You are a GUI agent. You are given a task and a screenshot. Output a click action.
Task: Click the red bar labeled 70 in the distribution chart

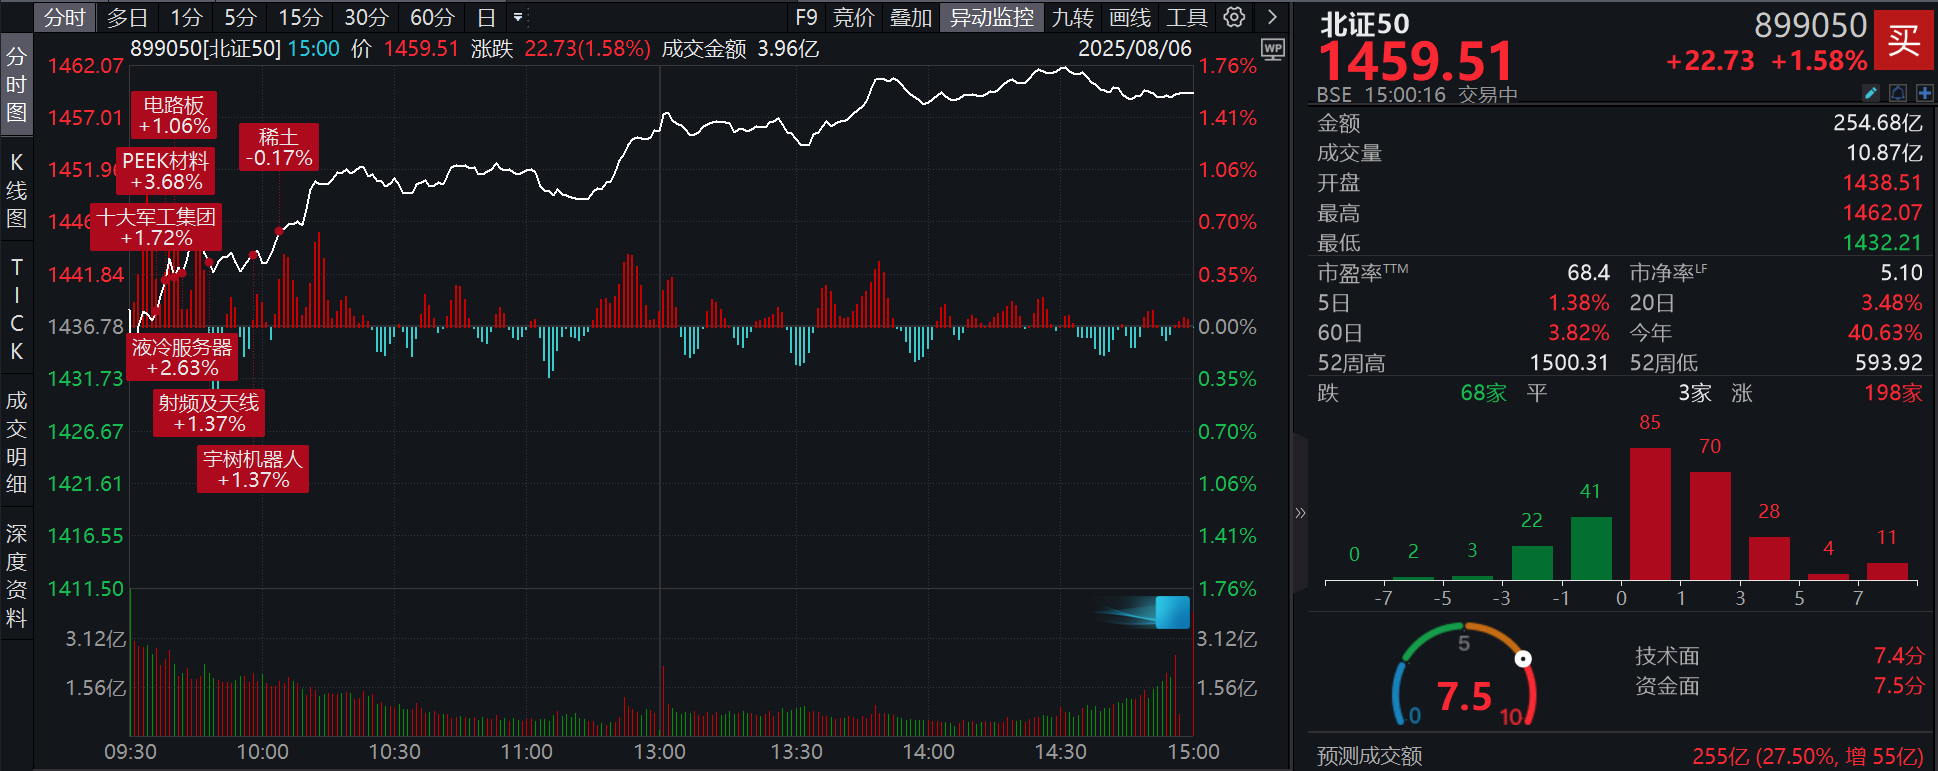[x=1710, y=526]
